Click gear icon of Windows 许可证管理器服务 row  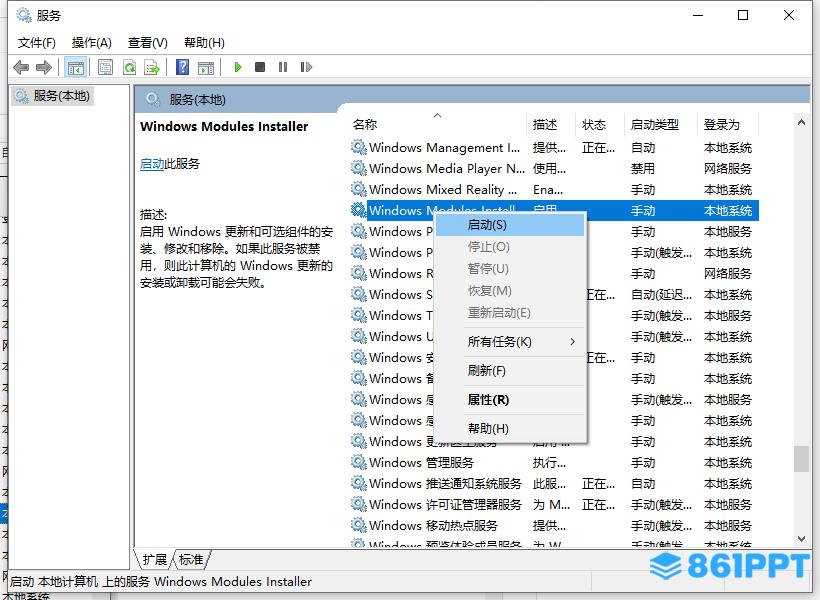358,504
